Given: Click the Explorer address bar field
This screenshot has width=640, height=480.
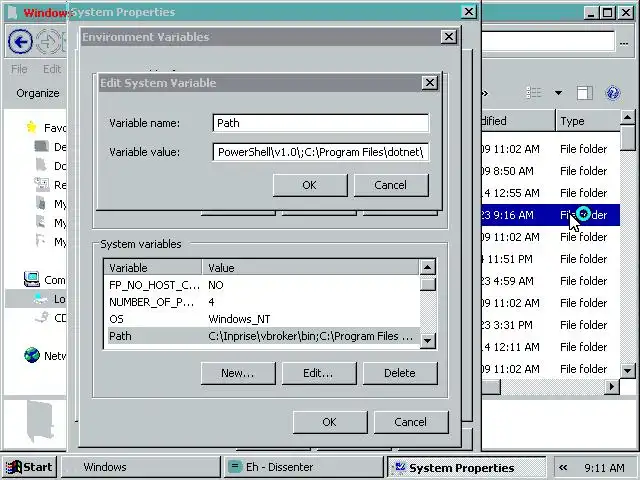Looking at the screenshot, I should [548, 41].
